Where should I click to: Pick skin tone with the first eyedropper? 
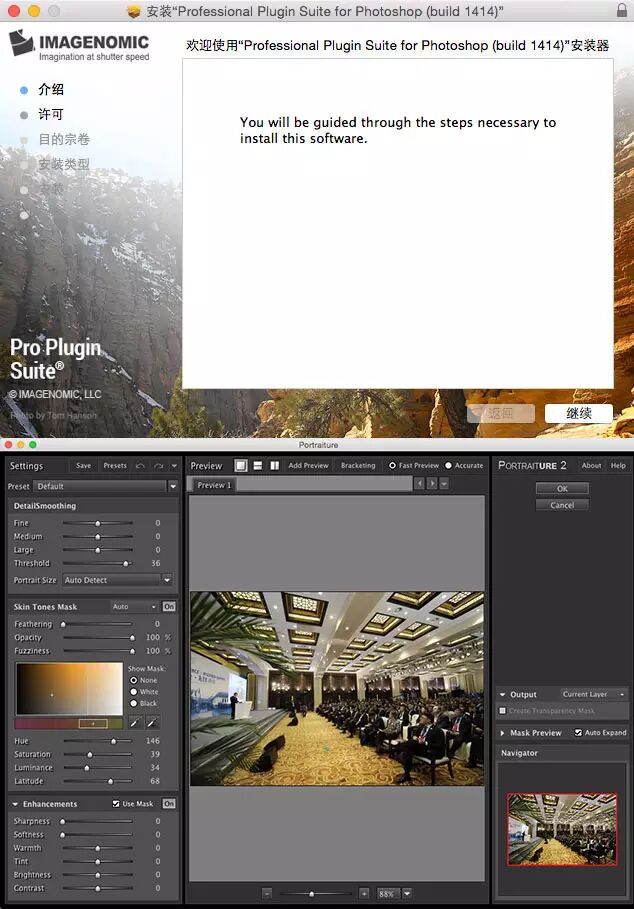[134, 722]
